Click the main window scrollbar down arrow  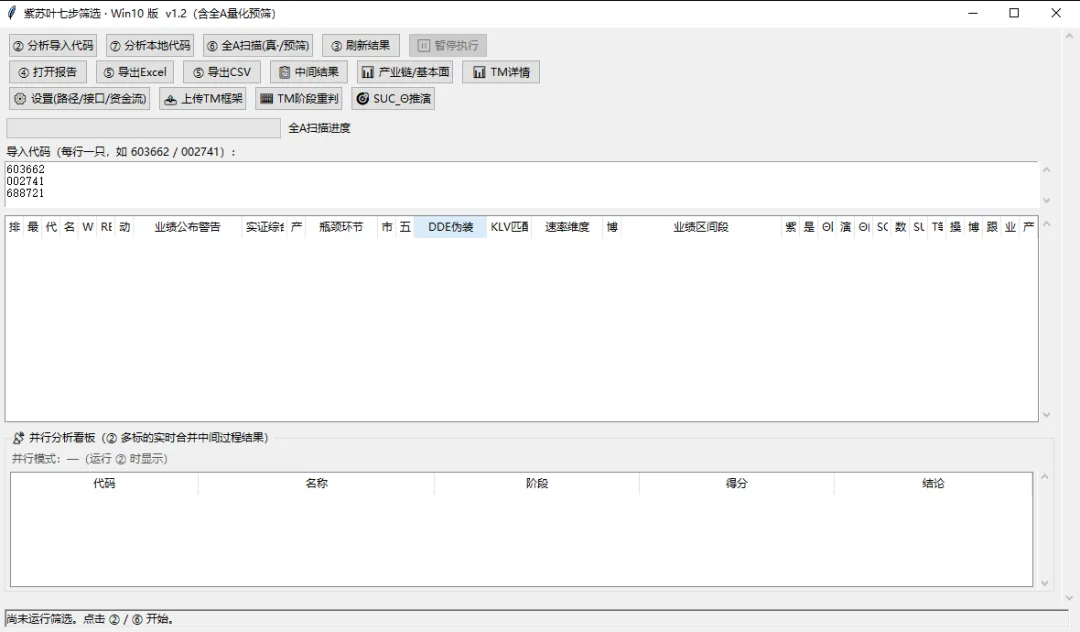(1069, 598)
